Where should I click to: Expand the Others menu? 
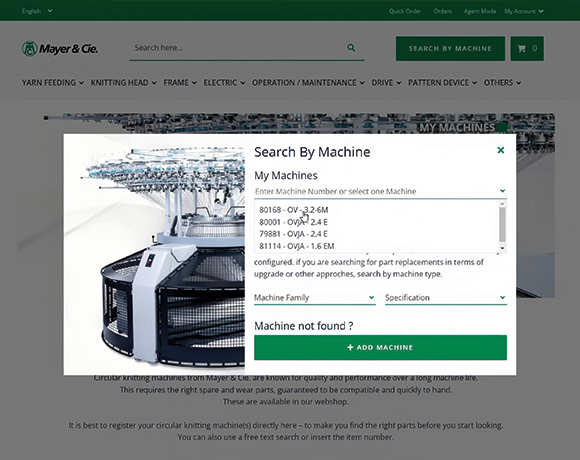pyautogui.click(x=502, y=82)
